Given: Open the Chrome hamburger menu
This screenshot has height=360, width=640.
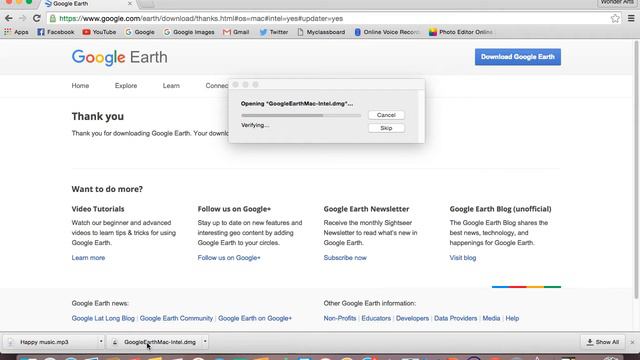Looking at the screenshot, I should (x=631, y=18).
